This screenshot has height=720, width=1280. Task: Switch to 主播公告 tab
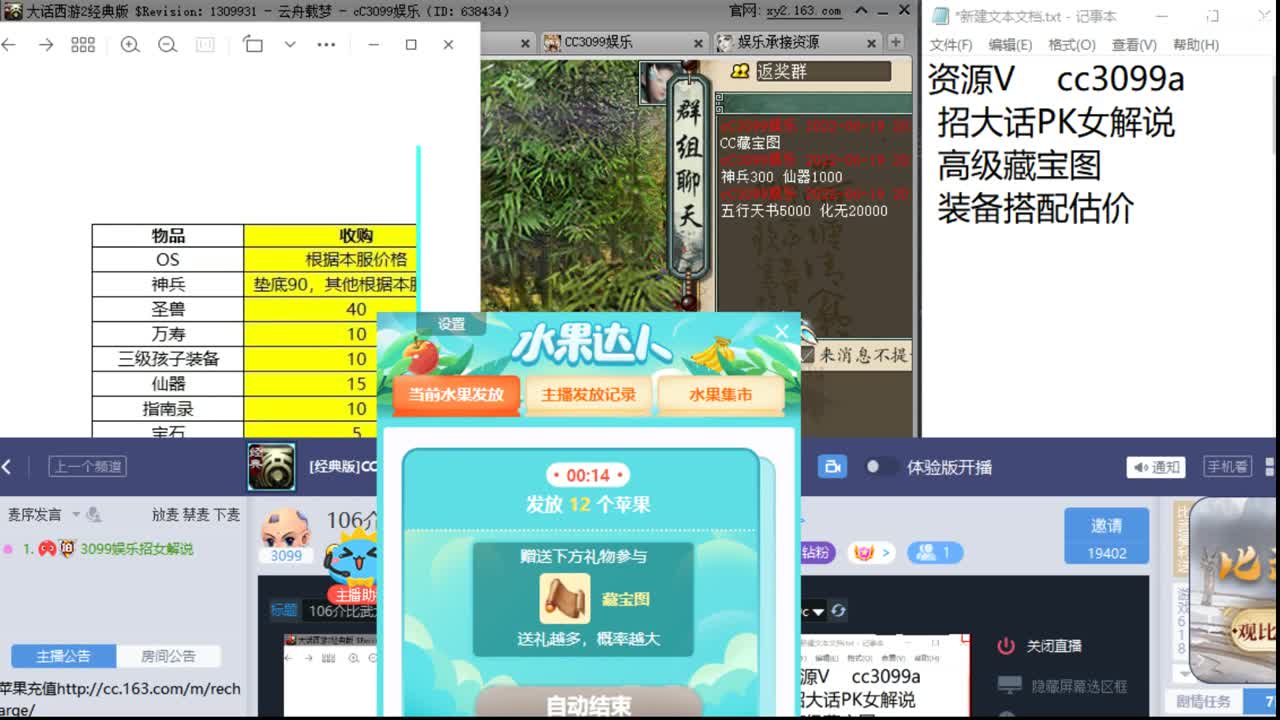point(63,656)
